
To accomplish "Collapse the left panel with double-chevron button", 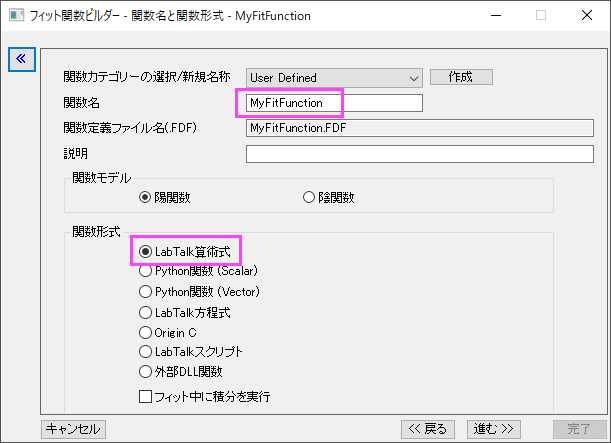I will [x=22, y=59].
